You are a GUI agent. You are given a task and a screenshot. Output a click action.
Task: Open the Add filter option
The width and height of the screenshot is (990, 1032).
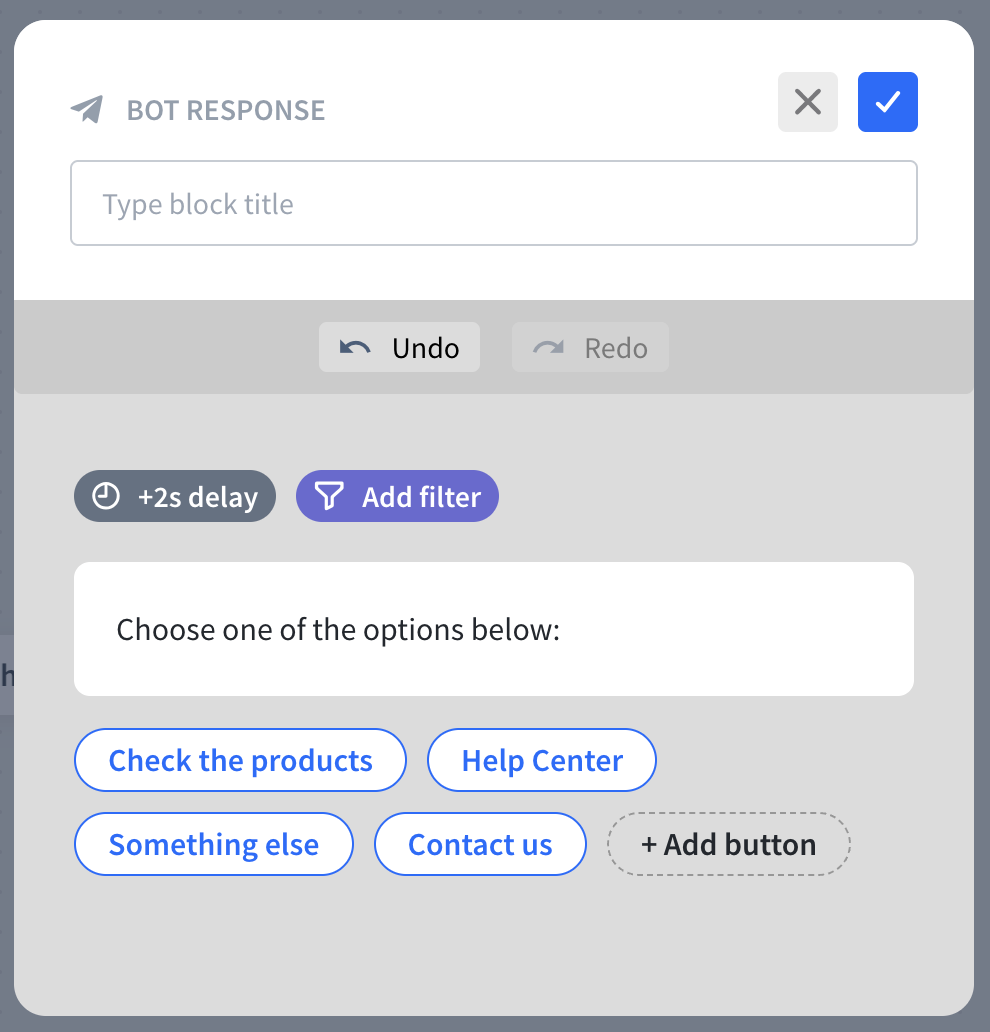[x=397, y=496]
